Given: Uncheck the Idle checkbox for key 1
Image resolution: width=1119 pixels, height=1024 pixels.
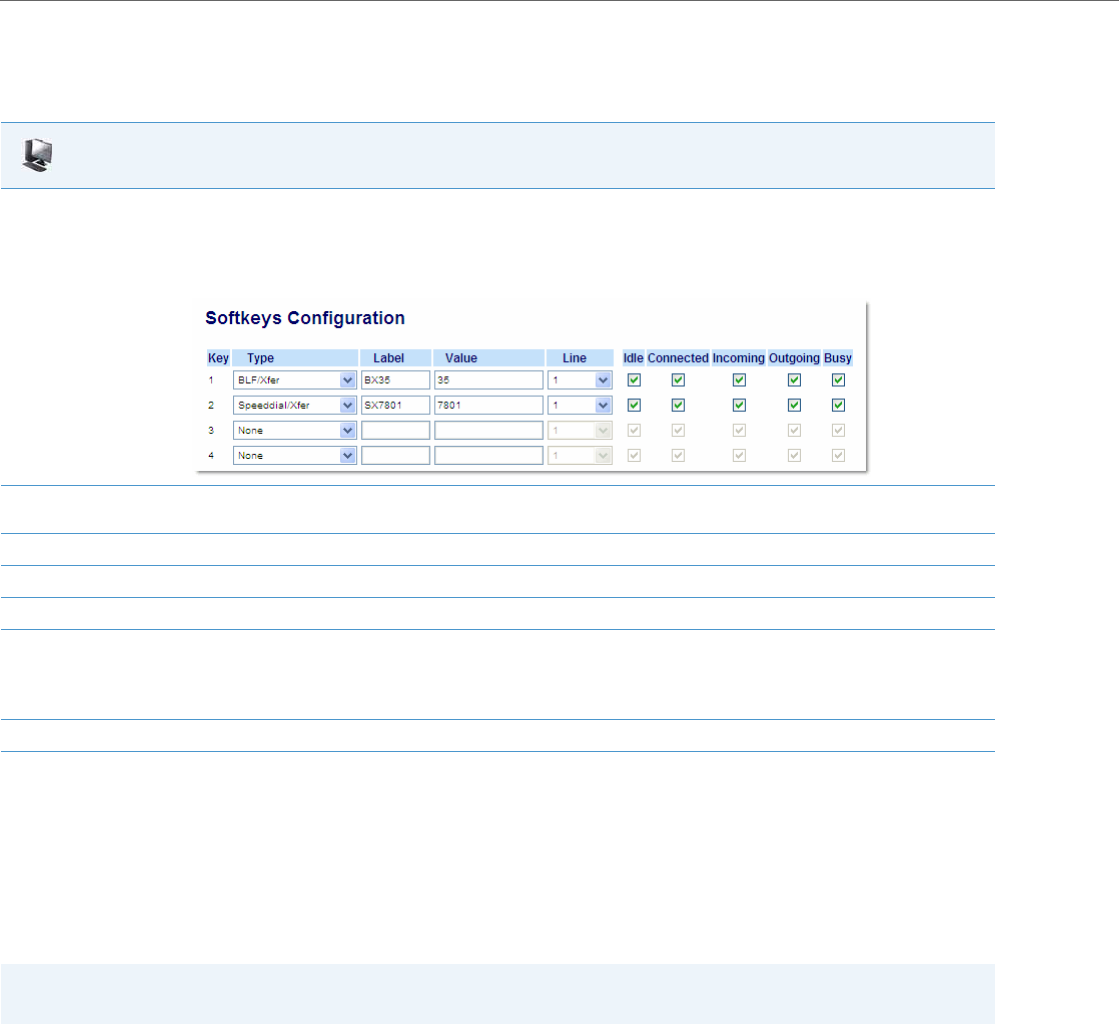Looking at the screenshot, I should (634, 380).
